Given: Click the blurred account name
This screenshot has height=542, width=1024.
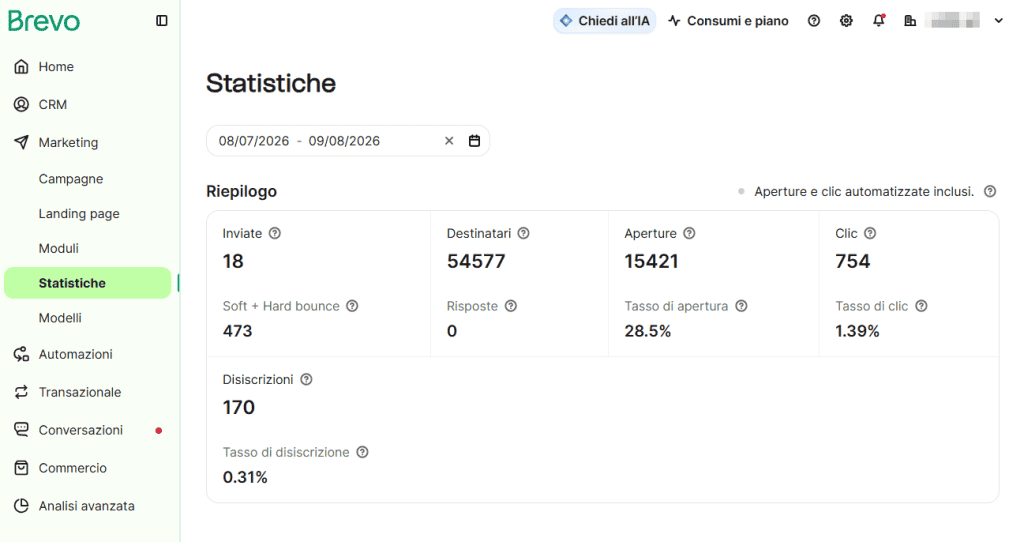Looking at the screenshot, I should (953, 21).
